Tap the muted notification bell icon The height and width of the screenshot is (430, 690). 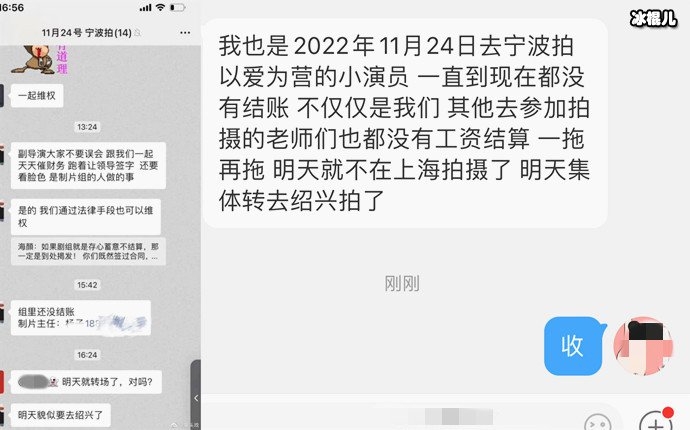138,33
